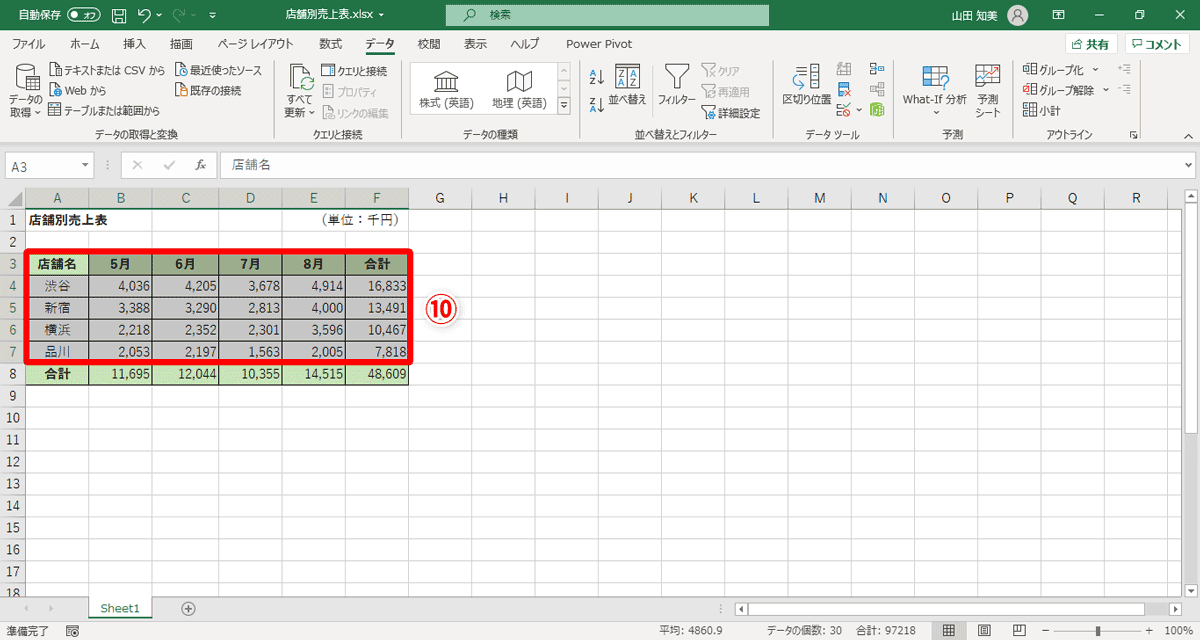The image size is (1200, 640).
Task: Click 予測シート forecast sheet
Action: [988, 92]
